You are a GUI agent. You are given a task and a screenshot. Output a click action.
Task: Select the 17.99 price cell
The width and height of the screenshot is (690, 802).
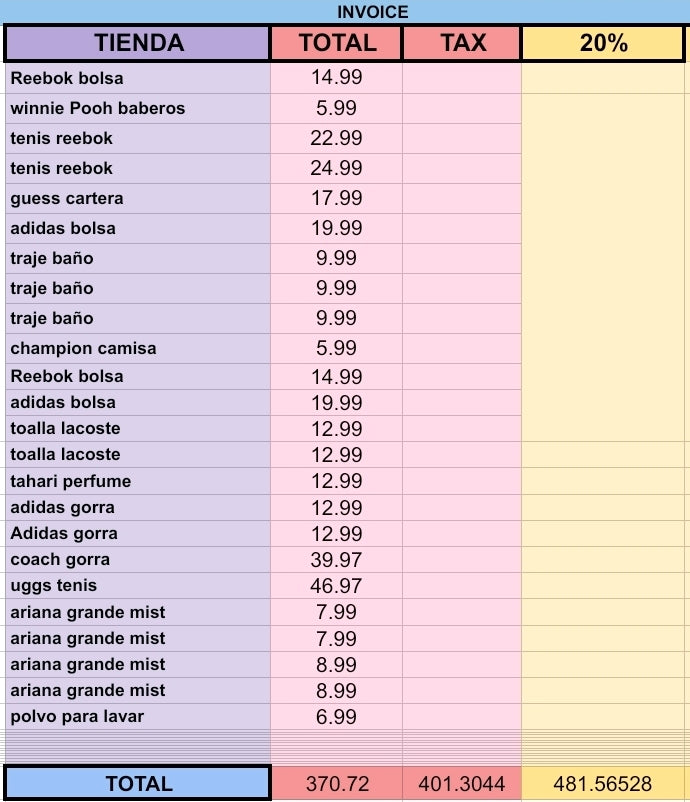[337, 198]
